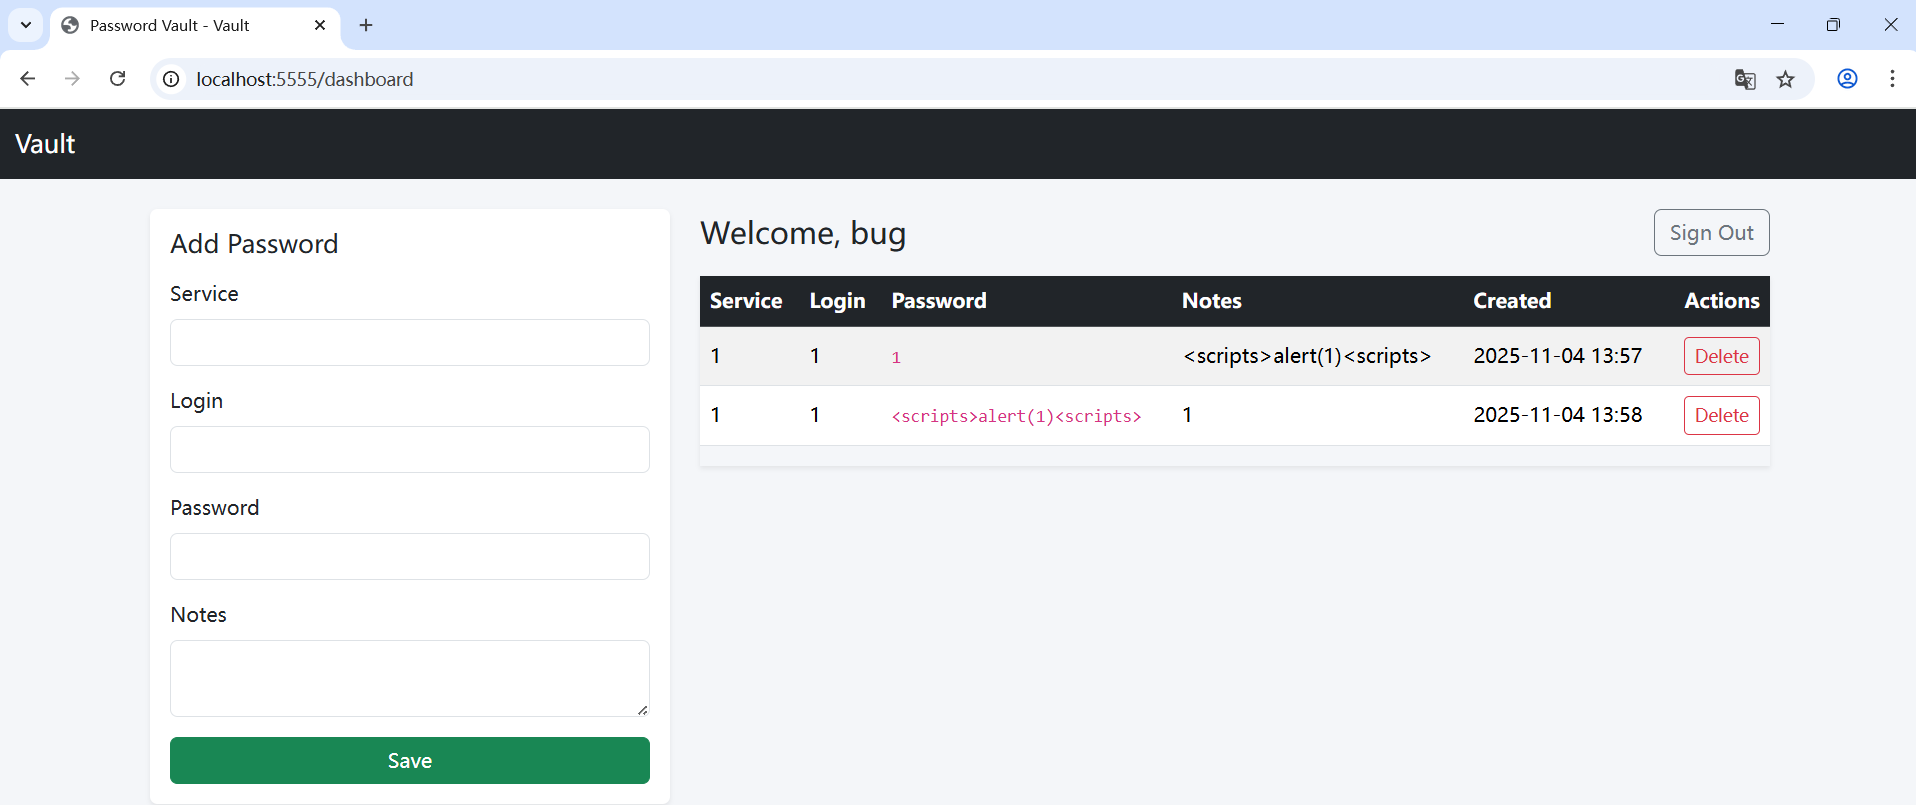Delete the entry created at 13:57
This screenshot has height=805, width=1916.
[x=1721, y=356]
